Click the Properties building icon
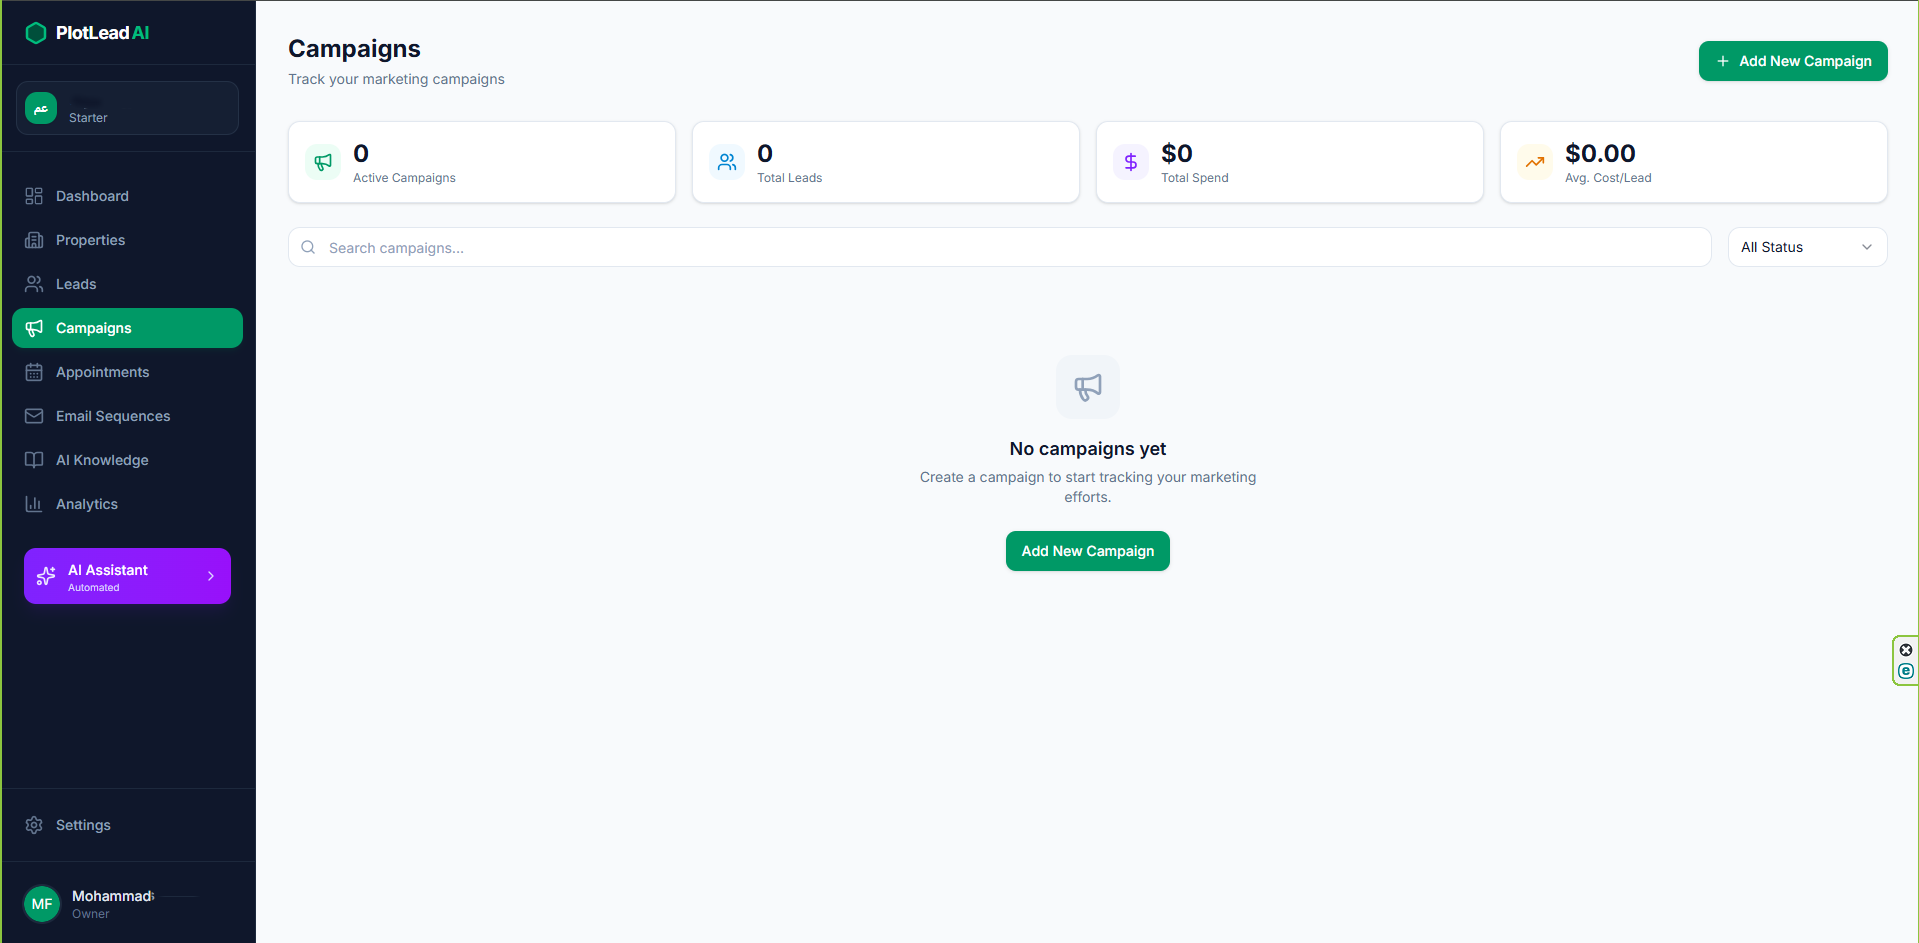 pyautogui.click(x=34, y=240)
